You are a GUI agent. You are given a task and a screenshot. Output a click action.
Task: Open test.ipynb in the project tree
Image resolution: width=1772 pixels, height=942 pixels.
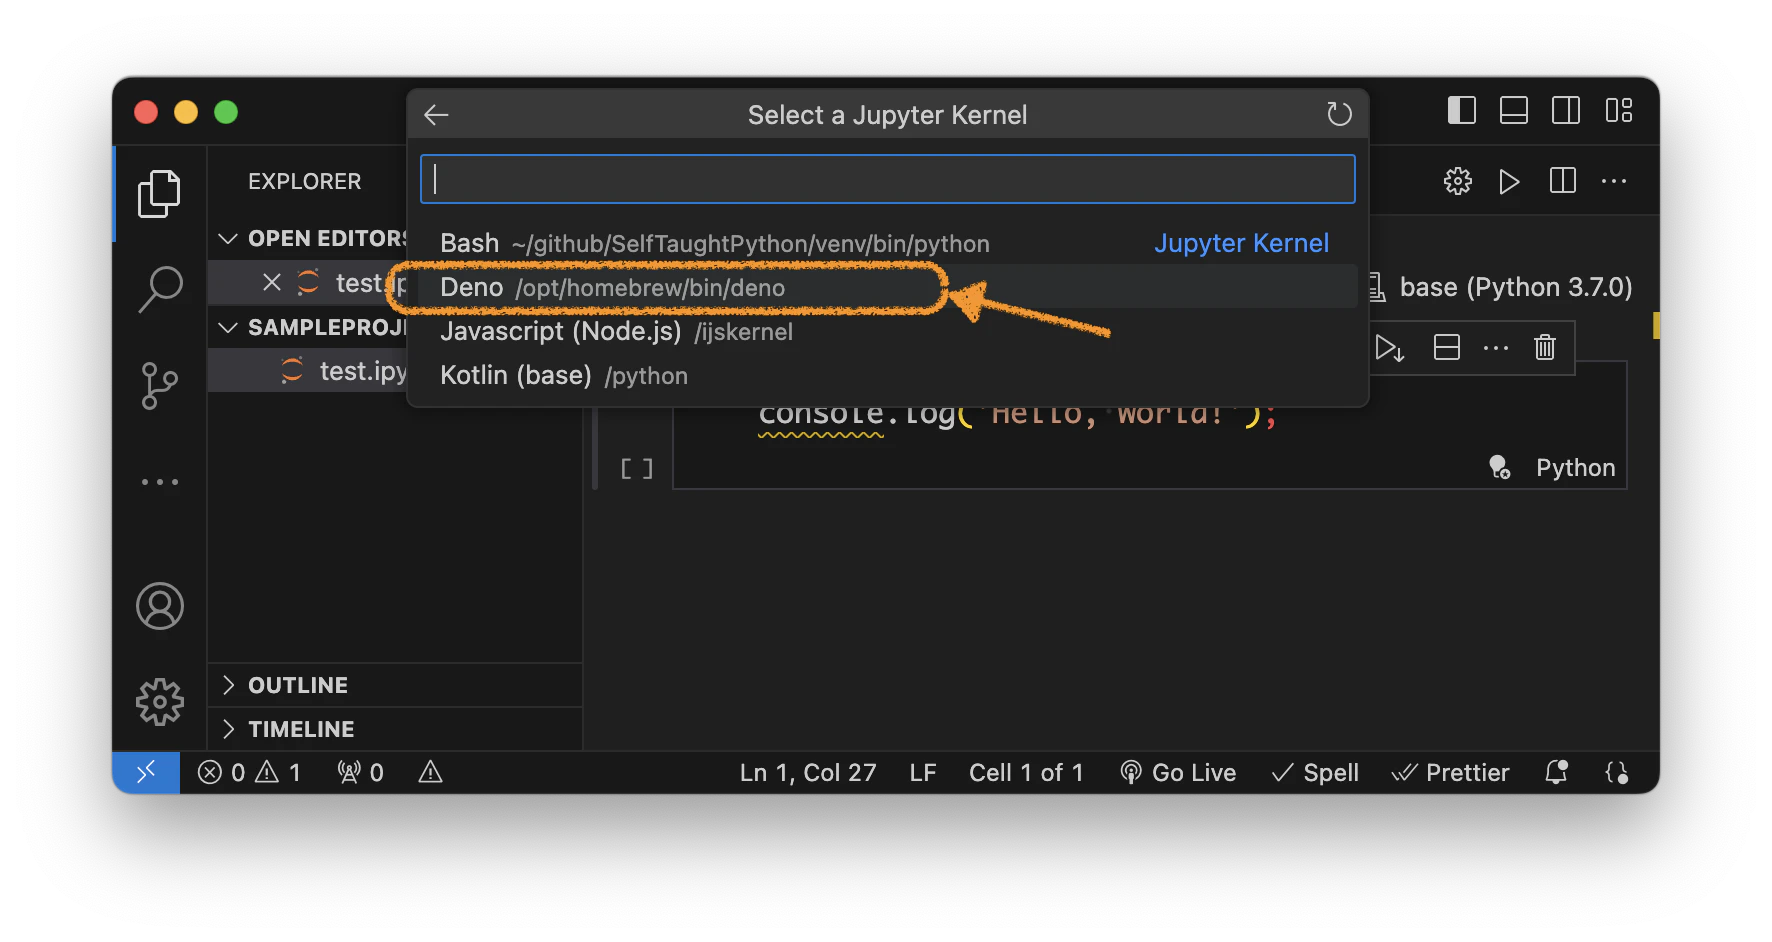308,371
